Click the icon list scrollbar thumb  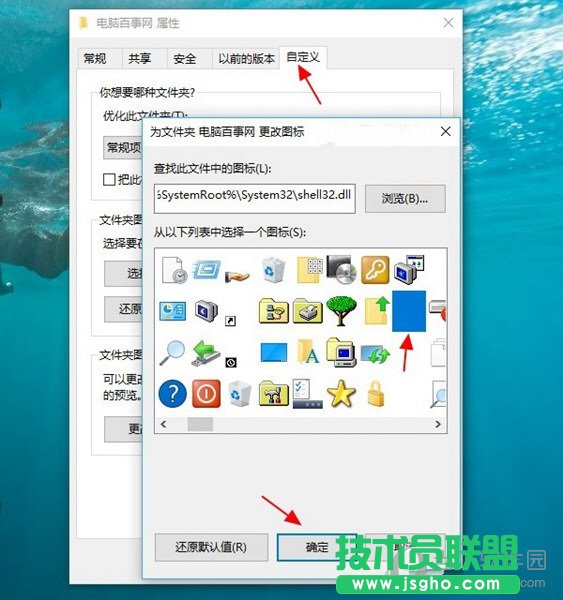click(x=200, y=424)
